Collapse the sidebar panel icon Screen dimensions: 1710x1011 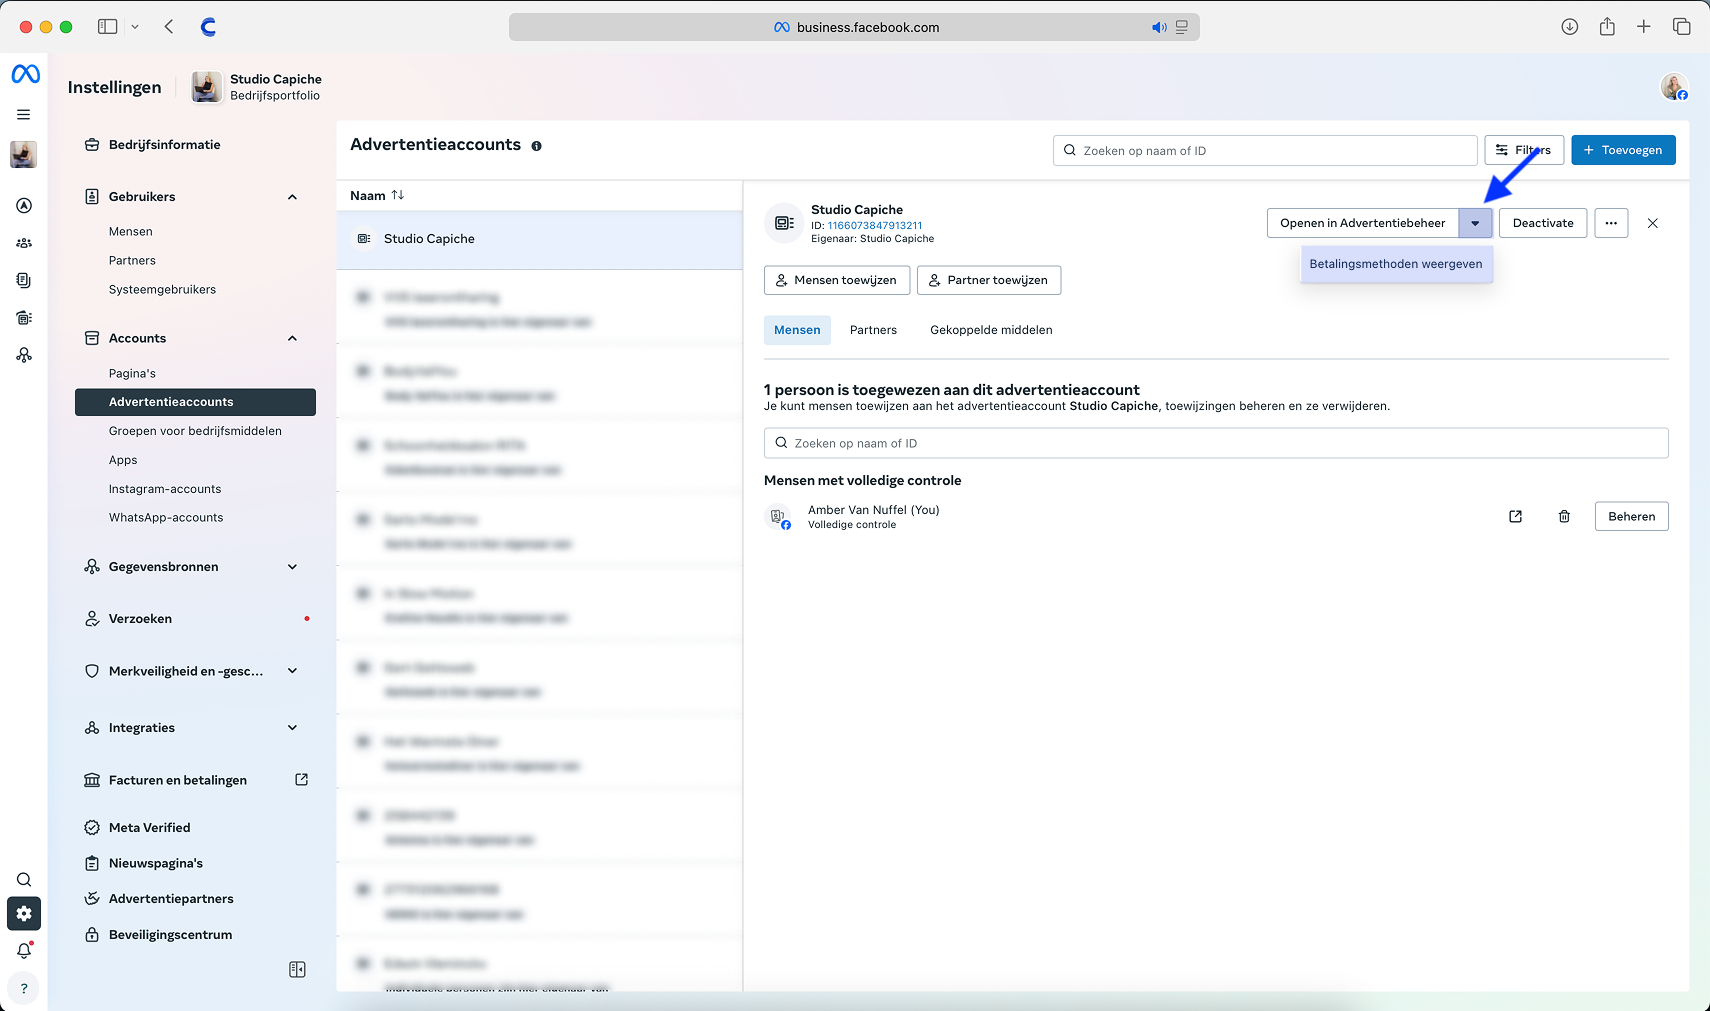point(297,970)
